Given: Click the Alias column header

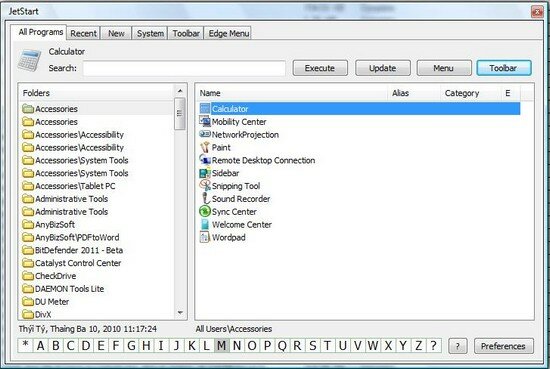Looking at the screenshot, I should click(x=414, y=93).
